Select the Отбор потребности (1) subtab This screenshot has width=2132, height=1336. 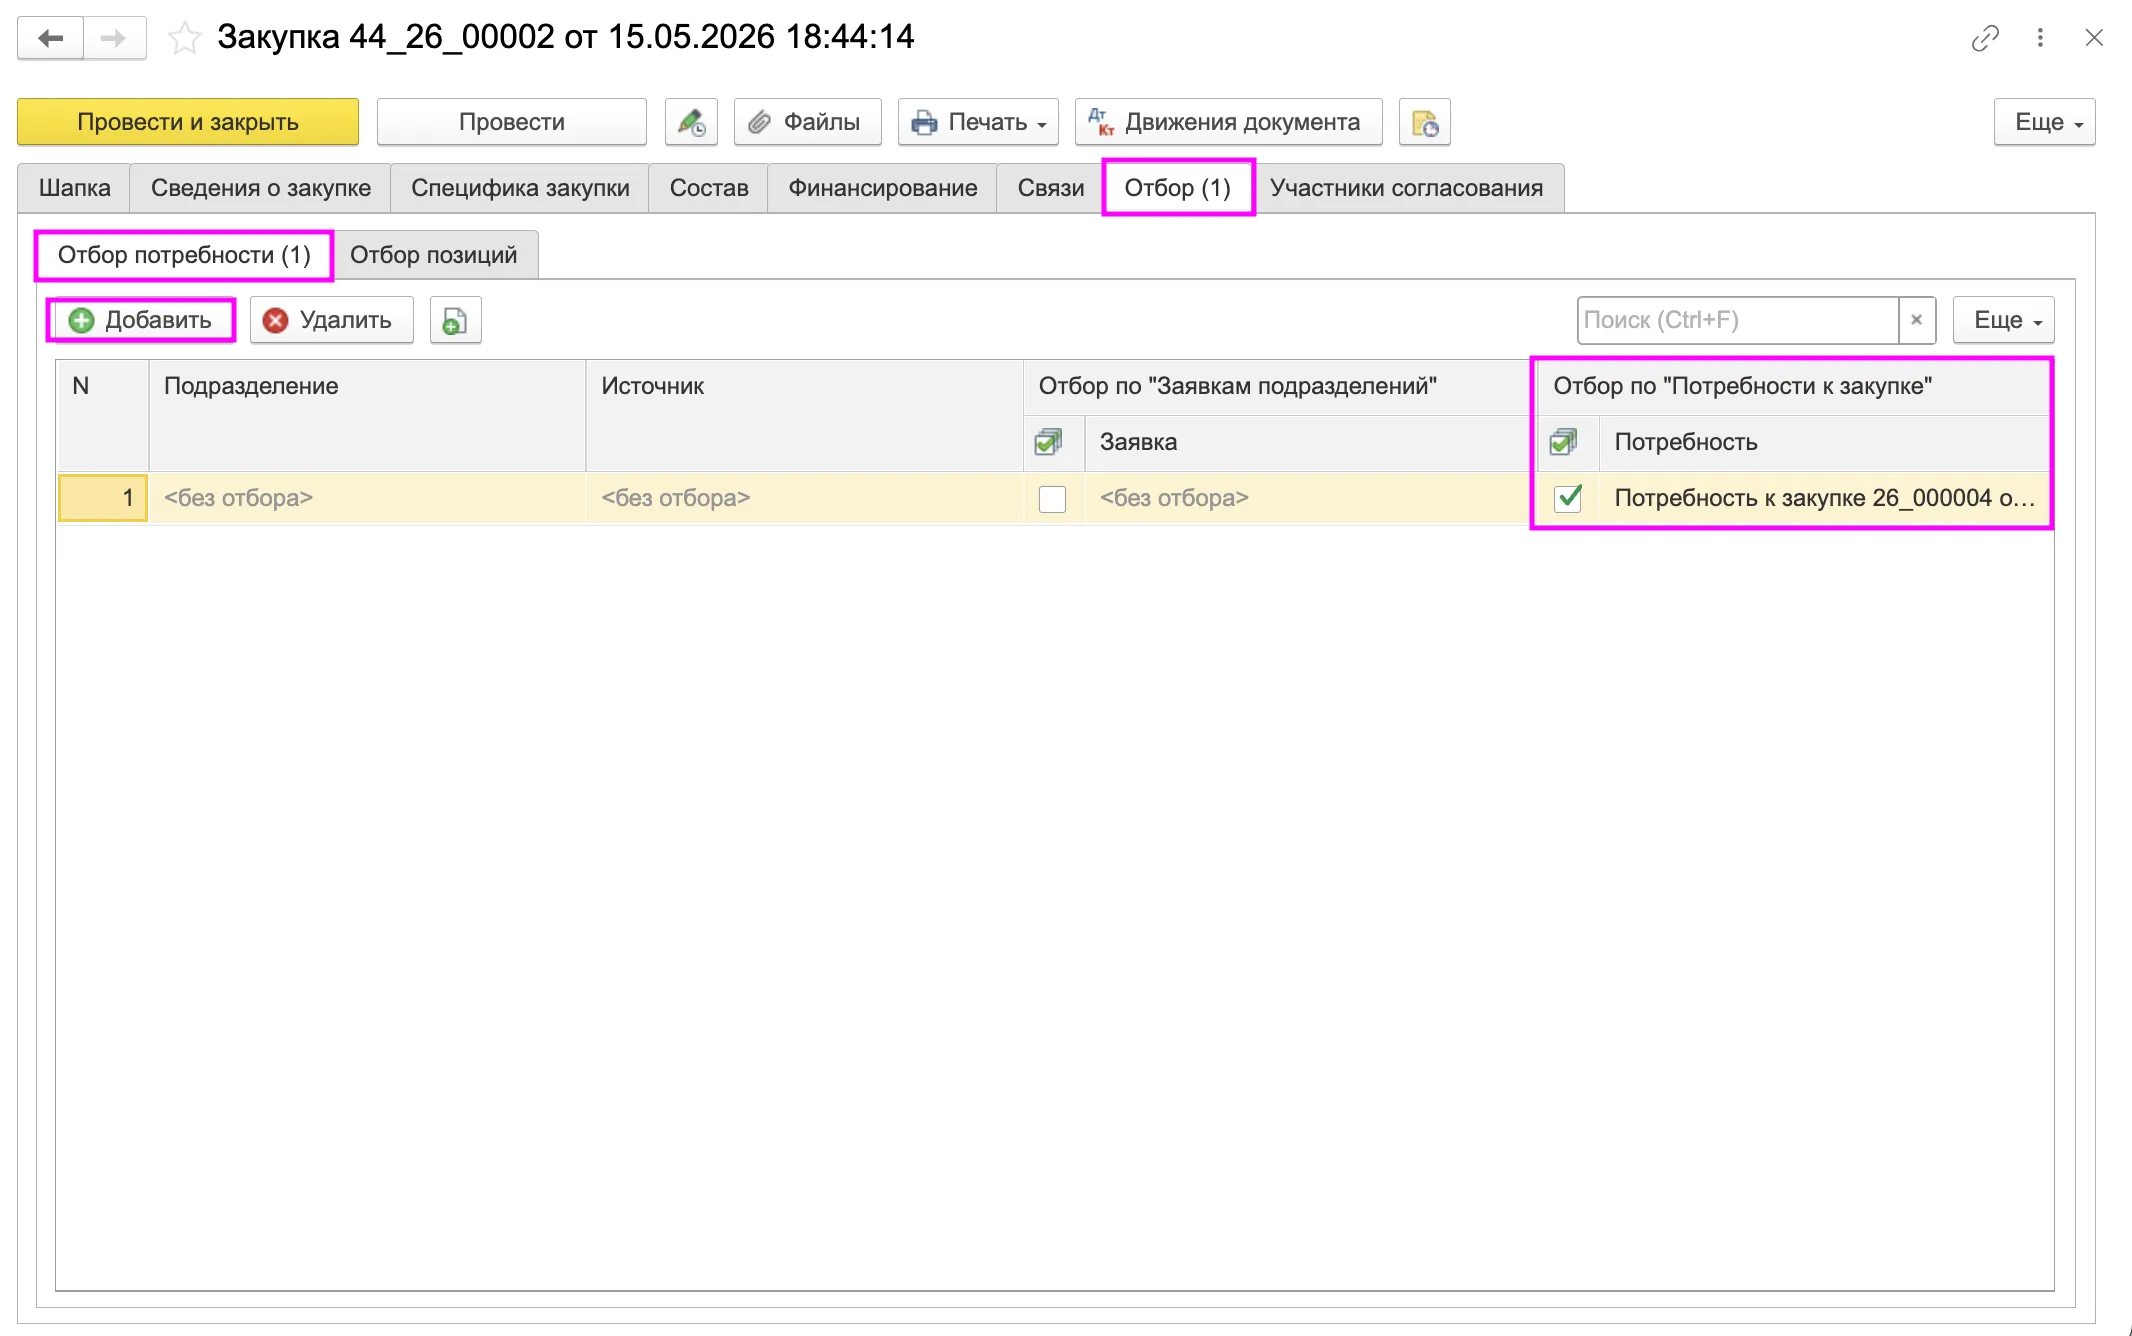(184, 255)
